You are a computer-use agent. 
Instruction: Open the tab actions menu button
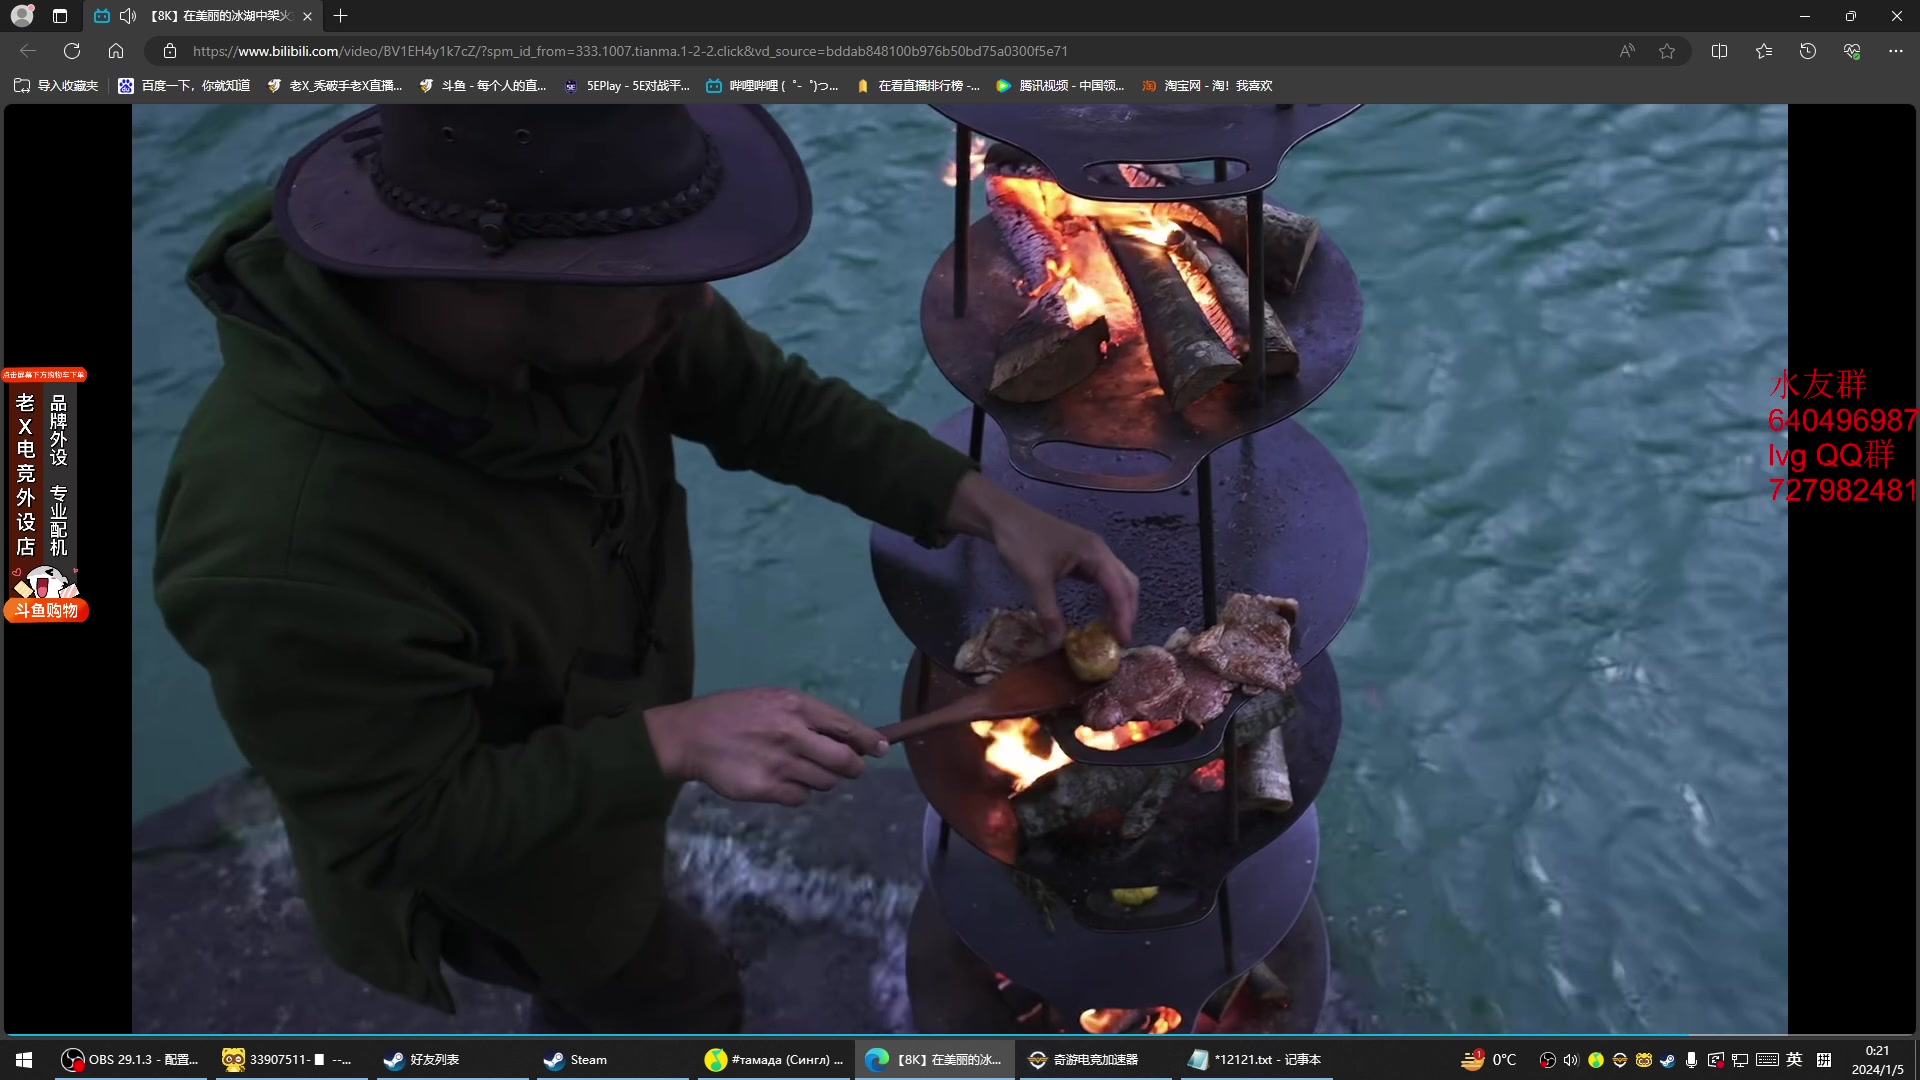(60, 16)
